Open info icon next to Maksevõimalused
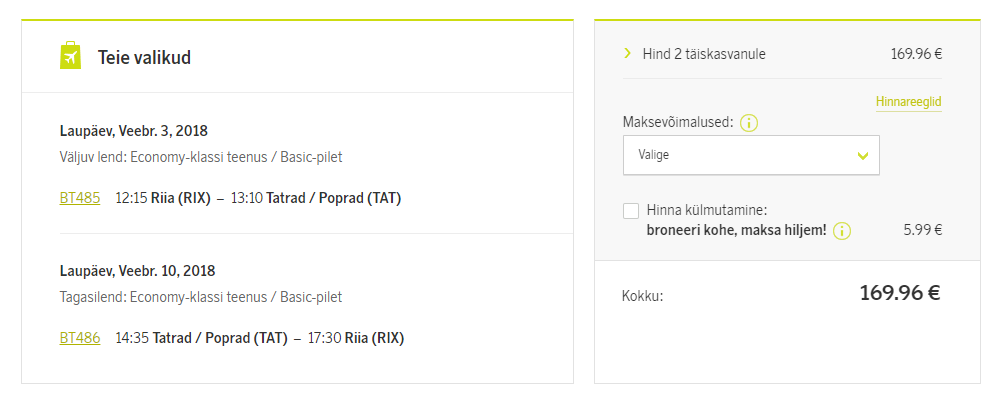The width and height of the screenshot is (1004, 396). pos(749,123)
